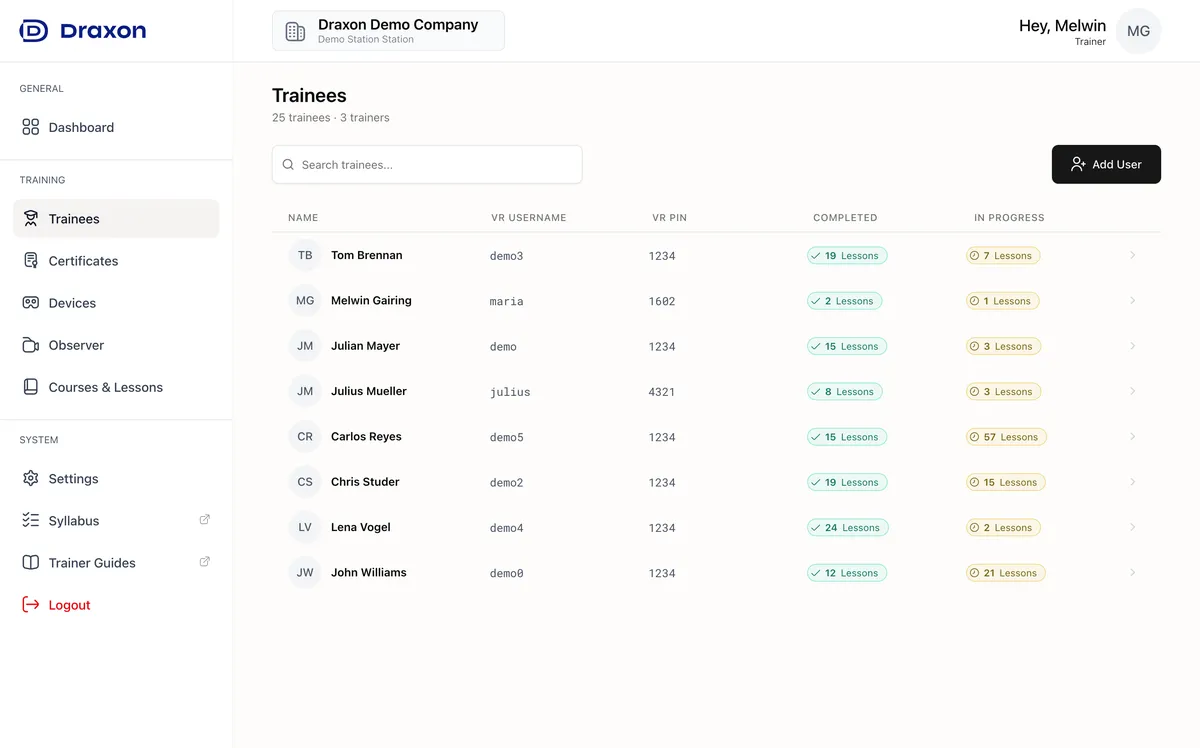Click the IN PROGRESS column header
The height and width of the screenshot is (748, 1200).
[1009, 218]
